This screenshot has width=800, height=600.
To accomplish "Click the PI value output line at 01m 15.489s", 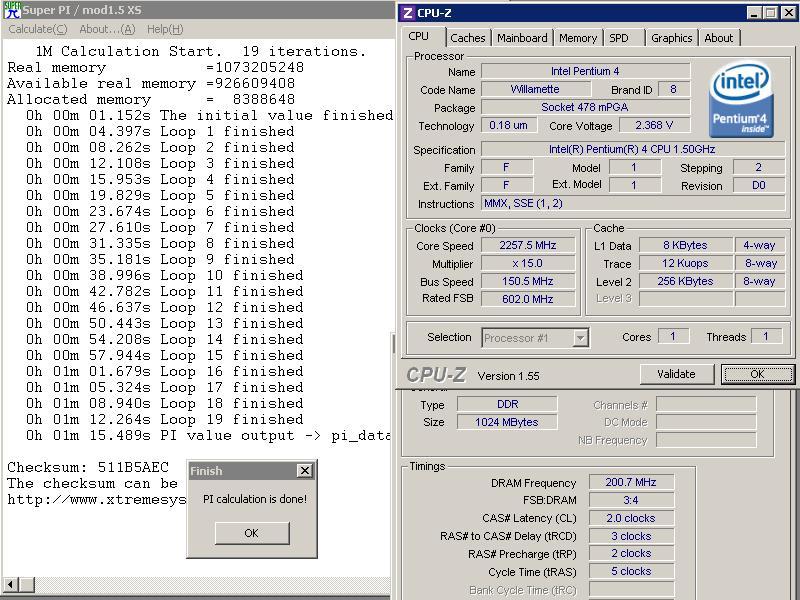I will tap(208, 436).
